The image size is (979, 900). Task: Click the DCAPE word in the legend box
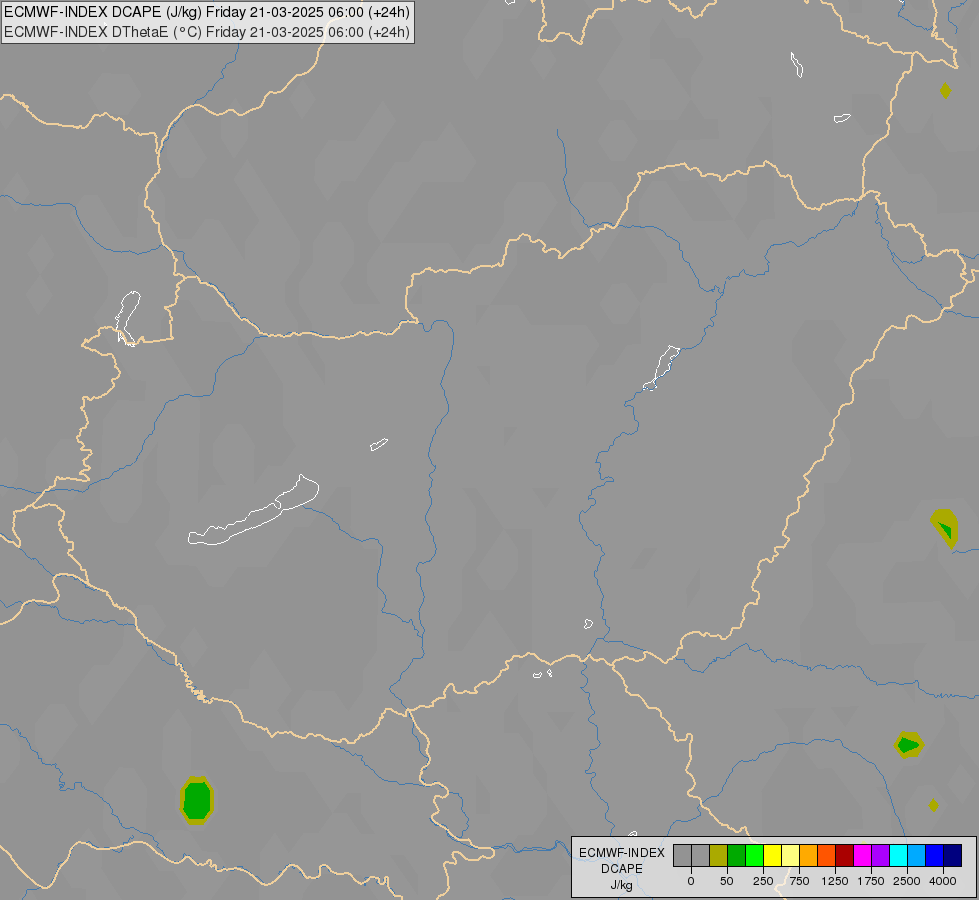pos(622,869)
